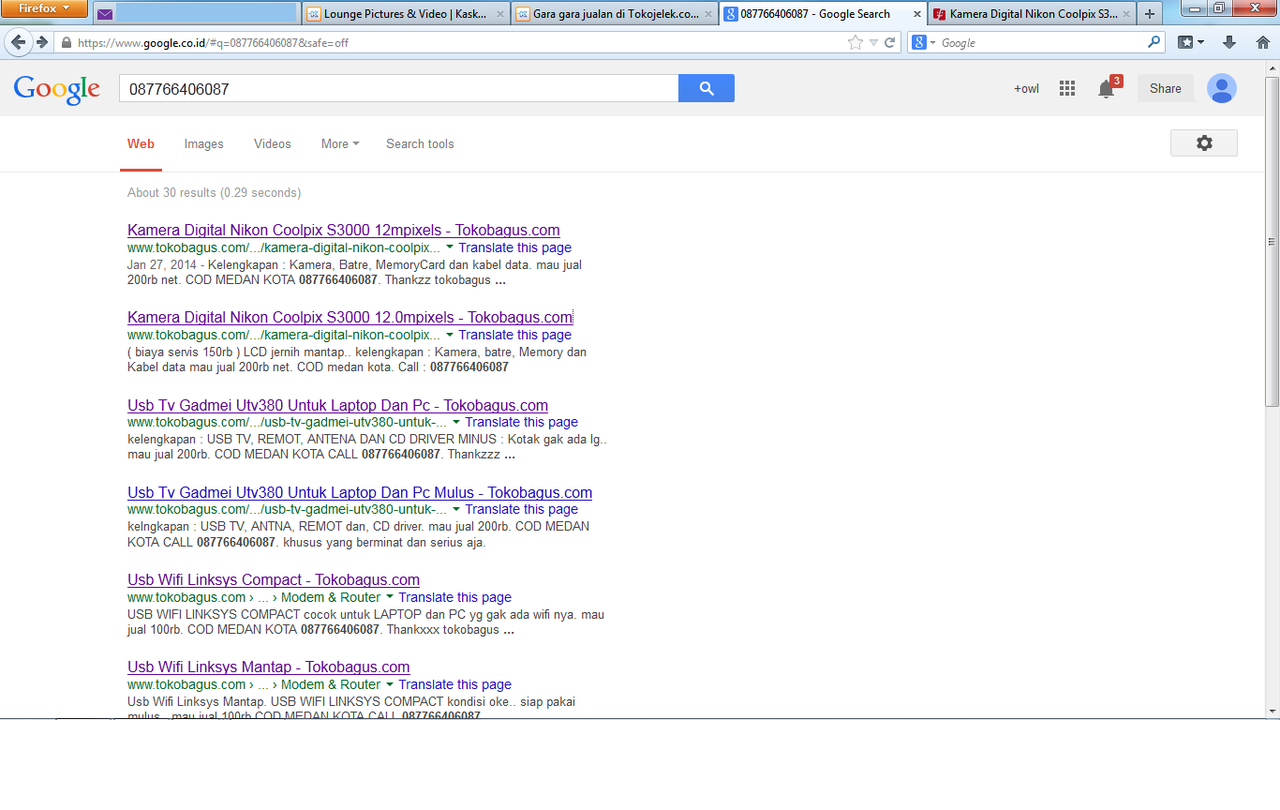1280x810 pixels.
Task: Expand arrow next to Usb Wifi Linksys Mantap URL
Action: click(x=390, y=684)
